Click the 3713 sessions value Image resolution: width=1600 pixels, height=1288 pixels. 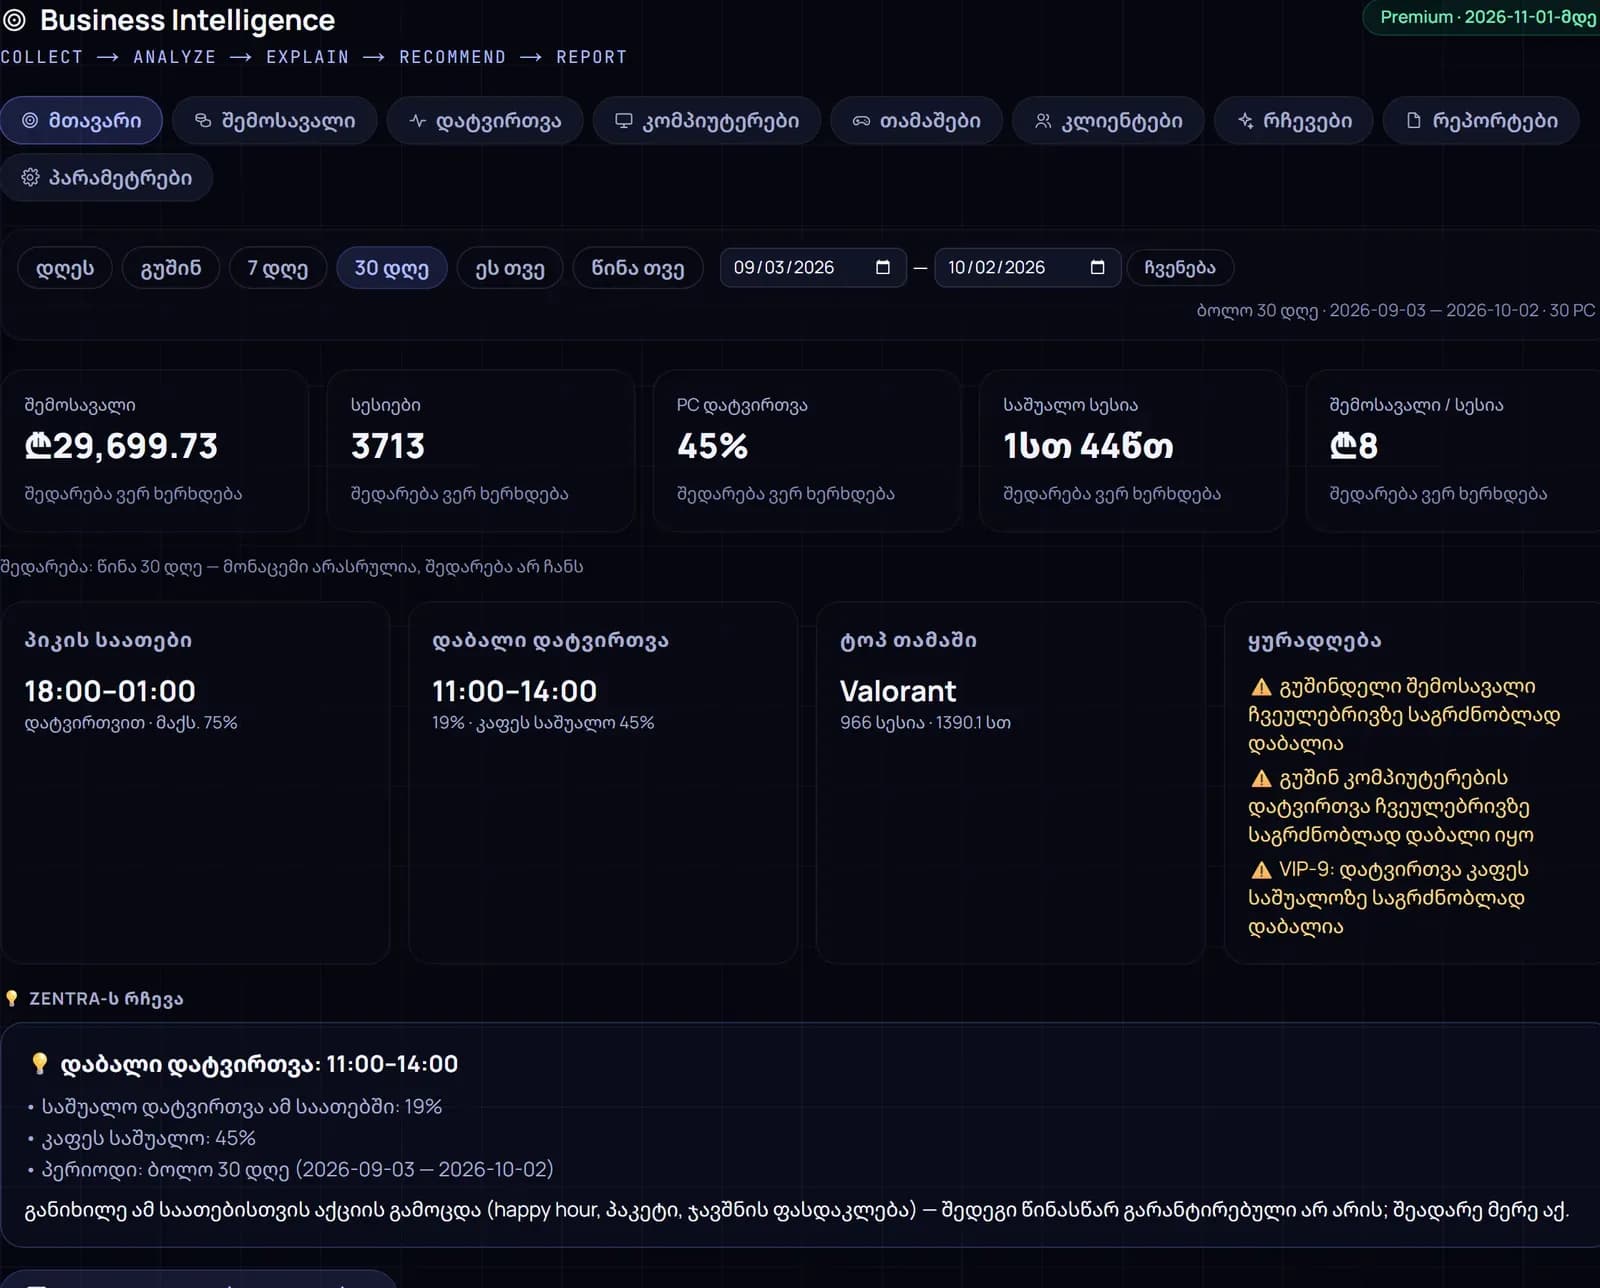coord(388,446)
